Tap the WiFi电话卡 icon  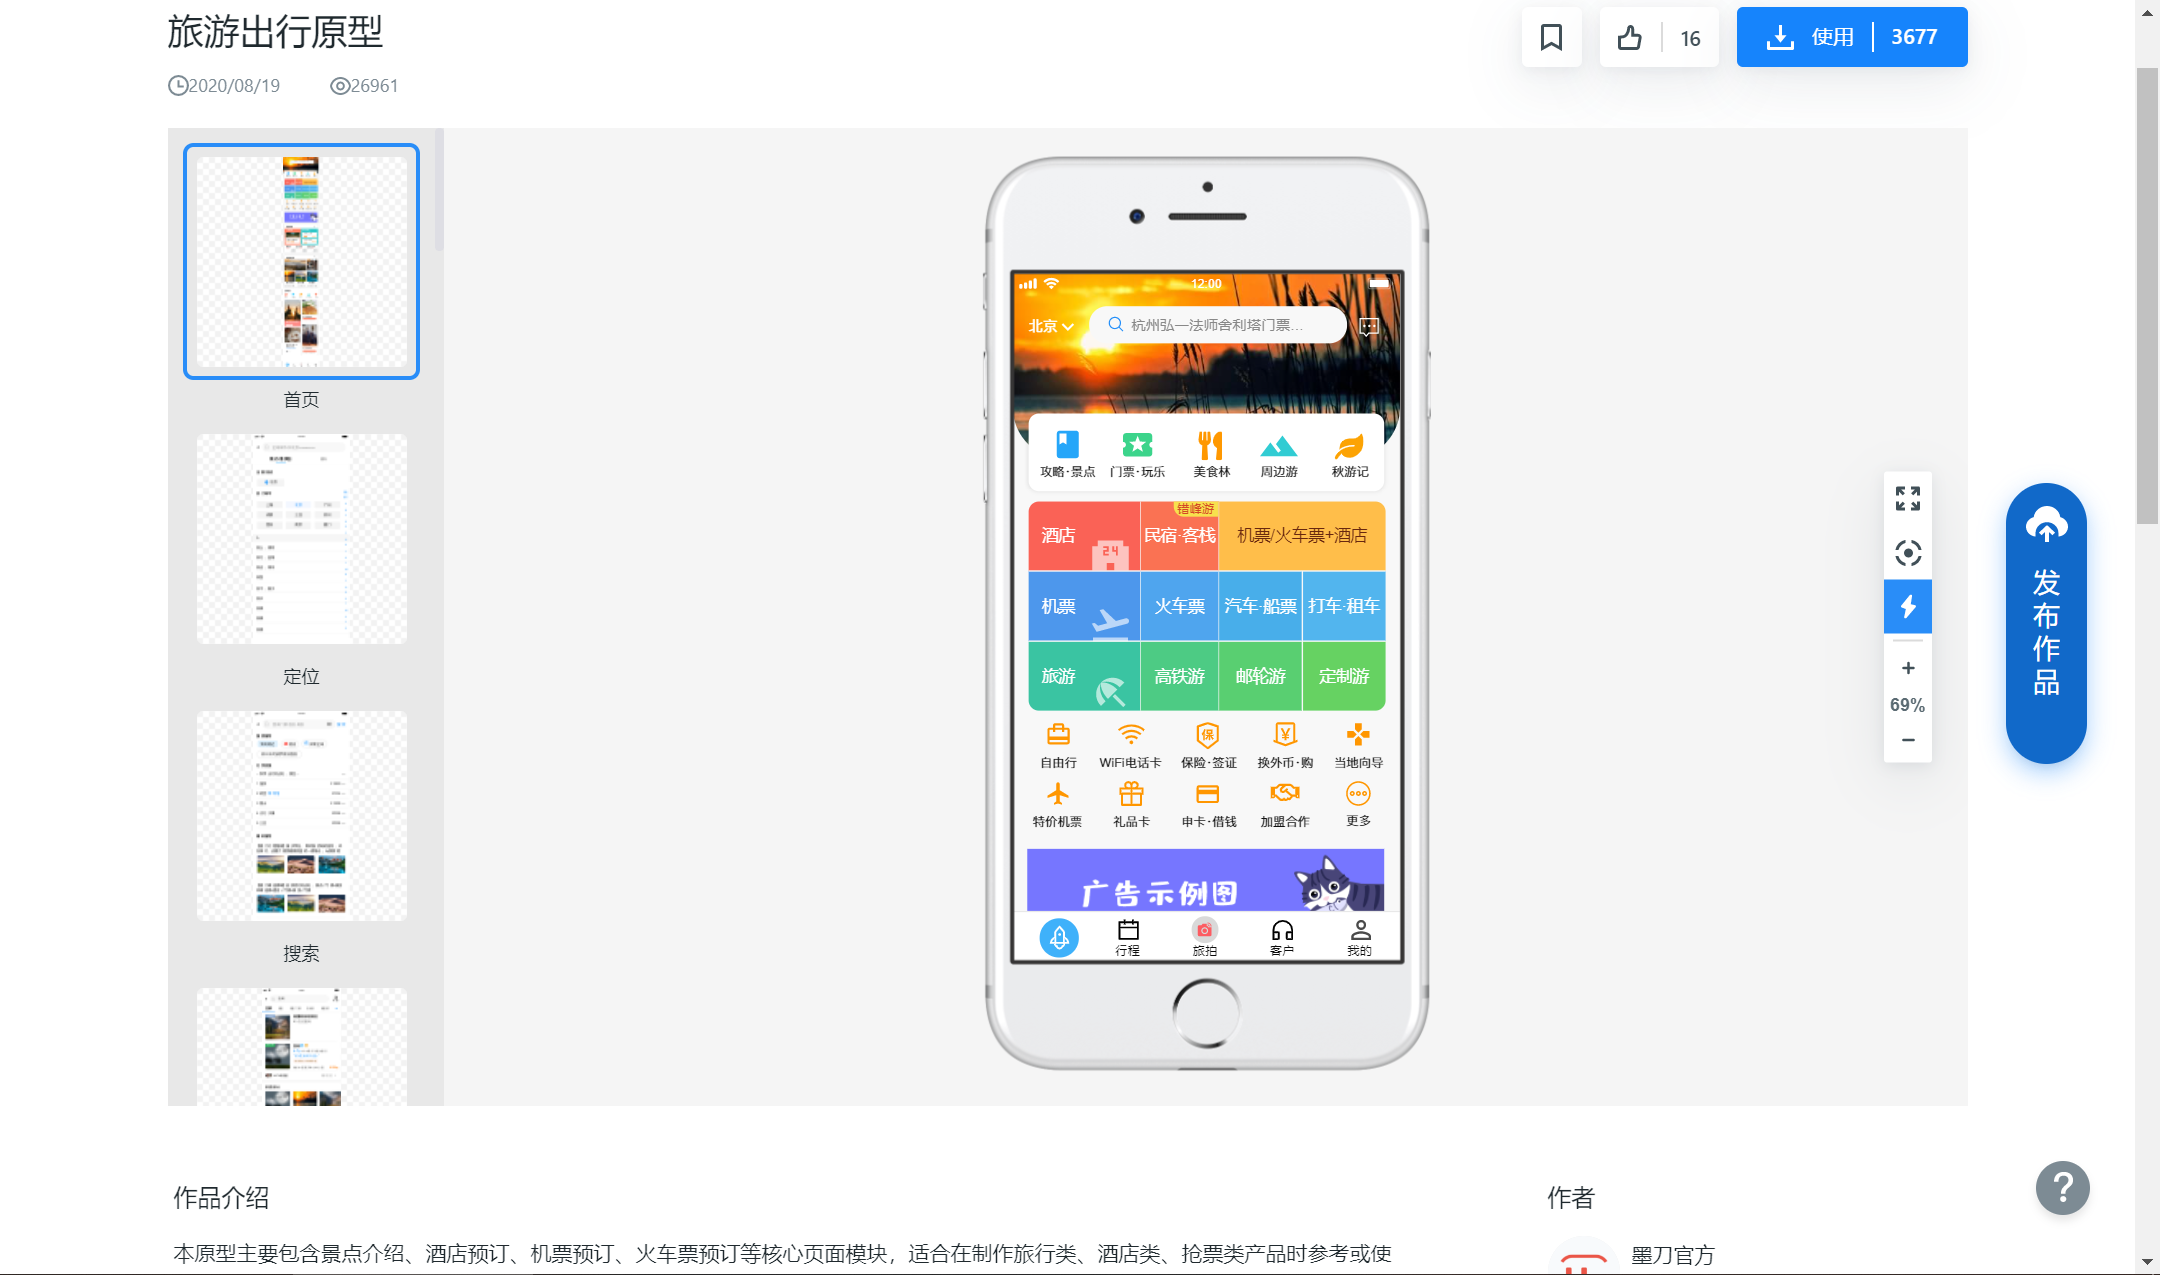(1130, 736)
